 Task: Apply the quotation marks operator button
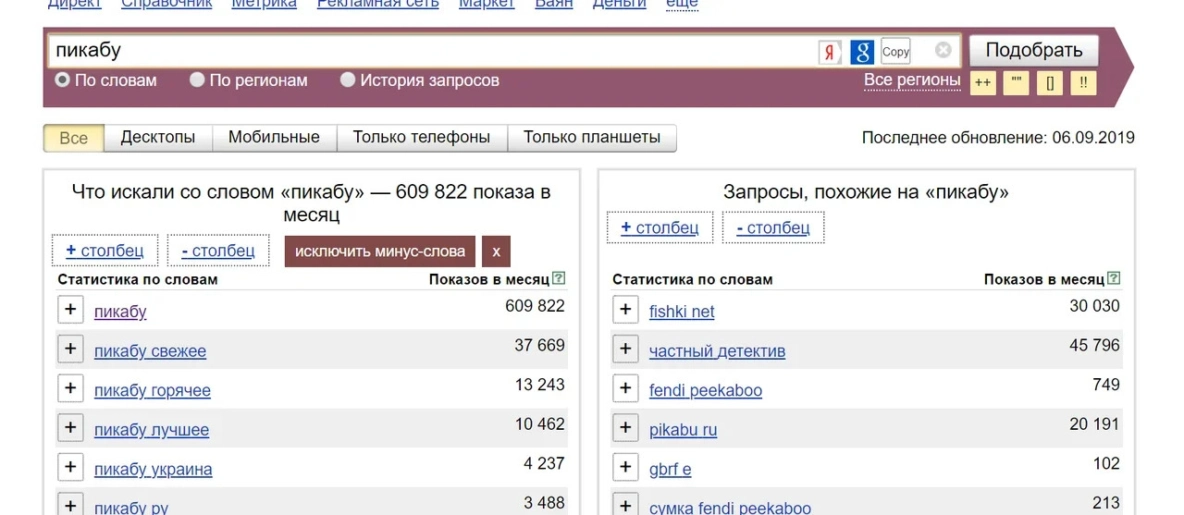pyautogui.click(x=1016, y=83)
